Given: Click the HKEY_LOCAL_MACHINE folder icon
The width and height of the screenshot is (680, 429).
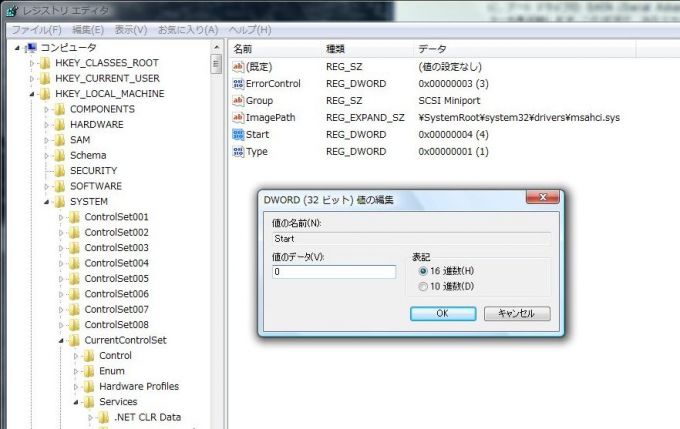Looking at the screenshot, I should click(45, 94).
